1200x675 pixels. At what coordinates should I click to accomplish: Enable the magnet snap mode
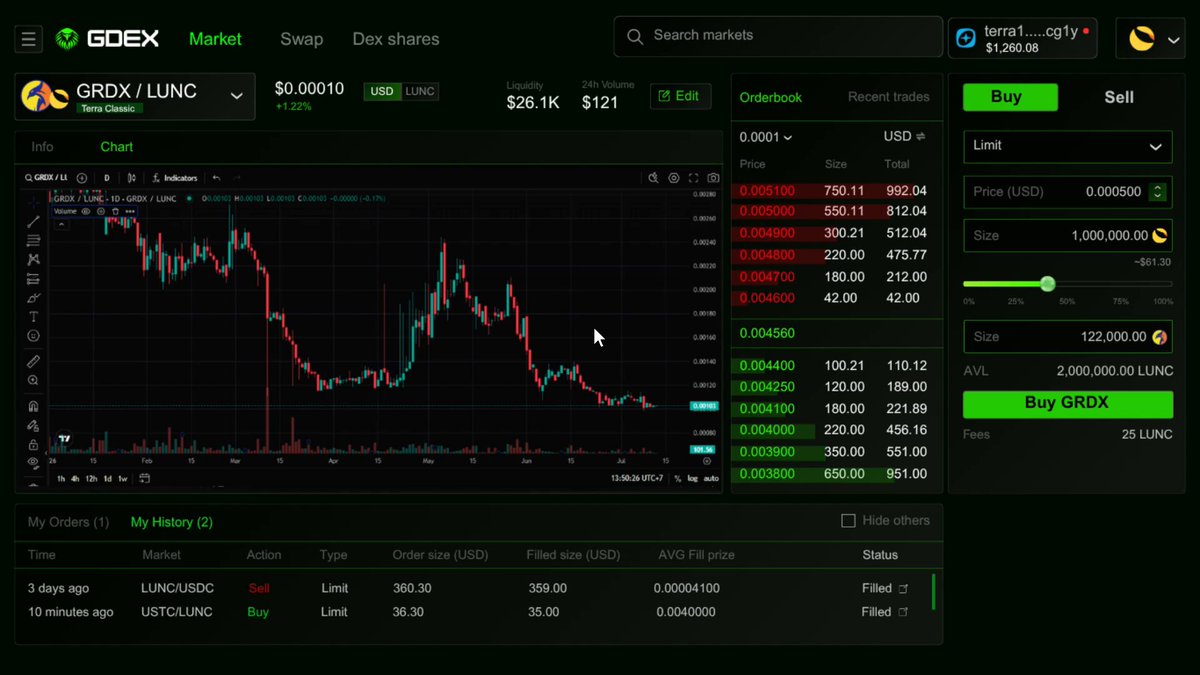coord(34,406)
